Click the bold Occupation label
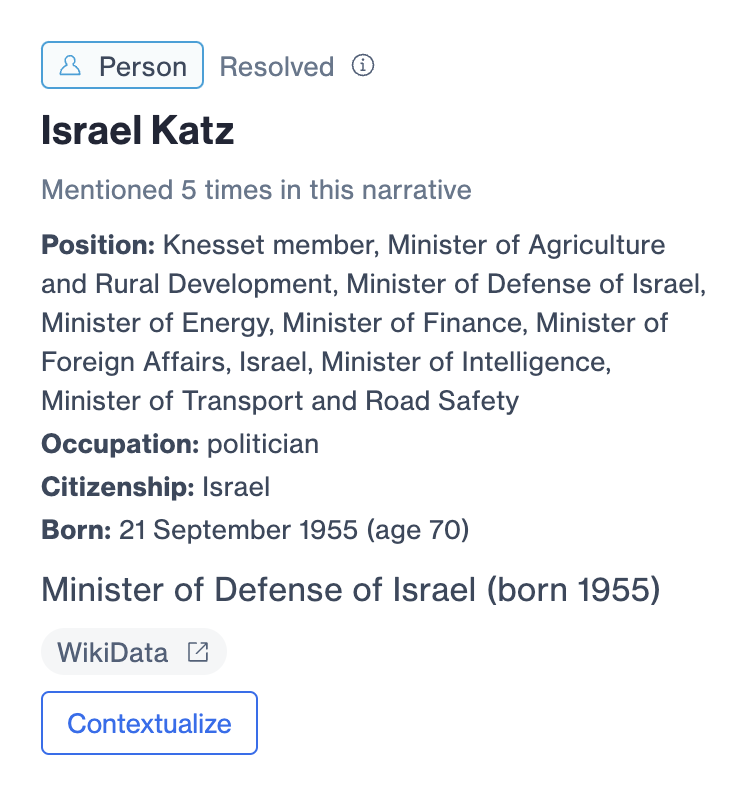This screenshot has width=750, height=797. pos(120,444)
